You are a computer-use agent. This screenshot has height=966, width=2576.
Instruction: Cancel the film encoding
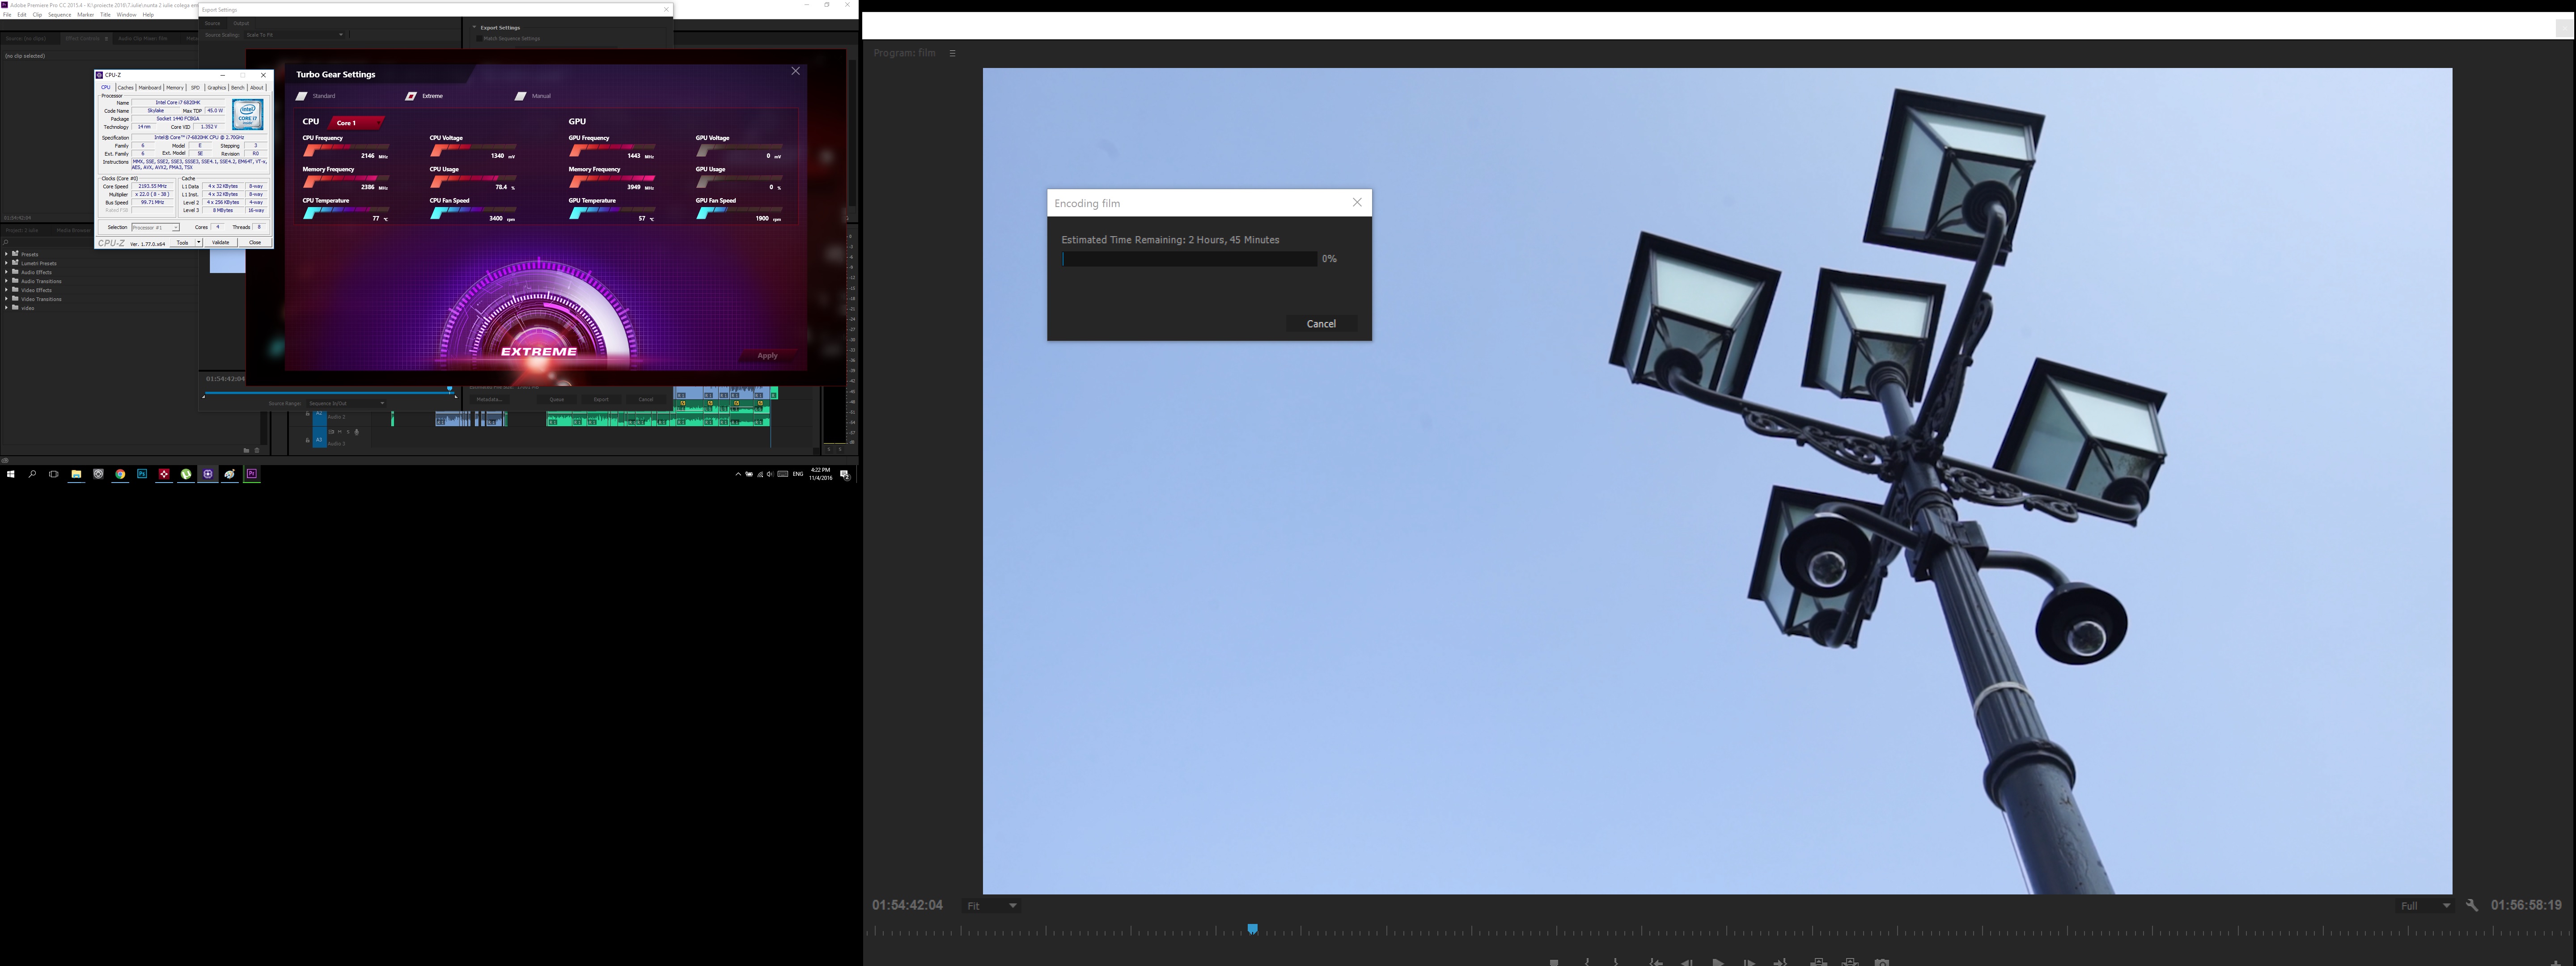[x=1321, y=323]
